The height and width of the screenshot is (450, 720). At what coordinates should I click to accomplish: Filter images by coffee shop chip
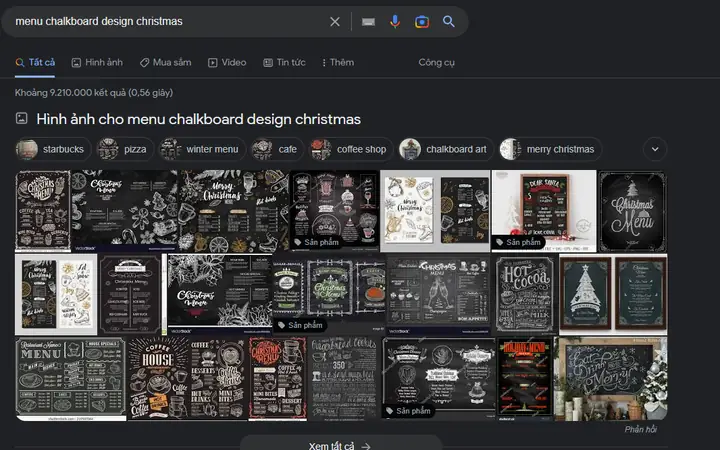[350, 149]
